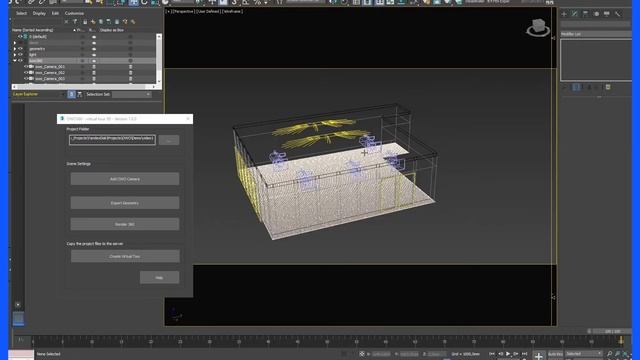Step to next frame
Image resolution: width=640 pixels, height=360 pixels.
pos(516,354)
